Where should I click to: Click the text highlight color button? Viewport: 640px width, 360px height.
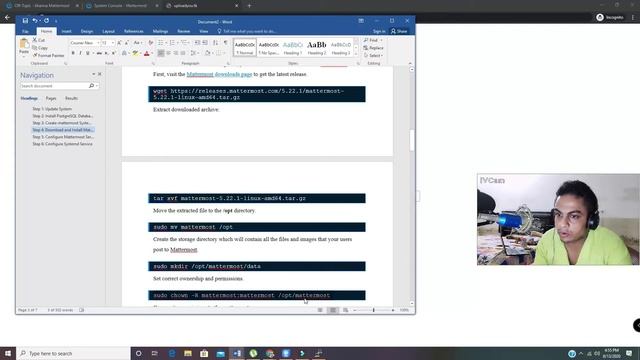tap(136, 53)
